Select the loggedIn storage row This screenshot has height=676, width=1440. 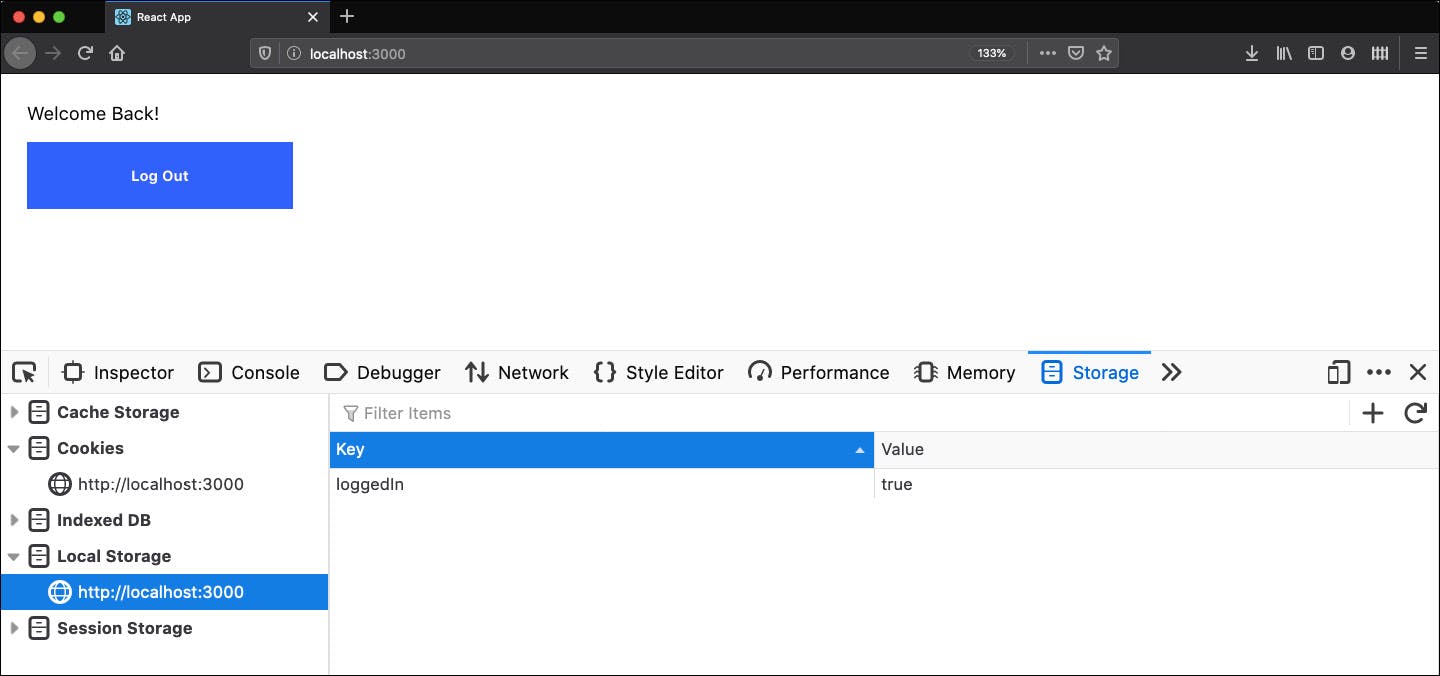tap(600, 484)
